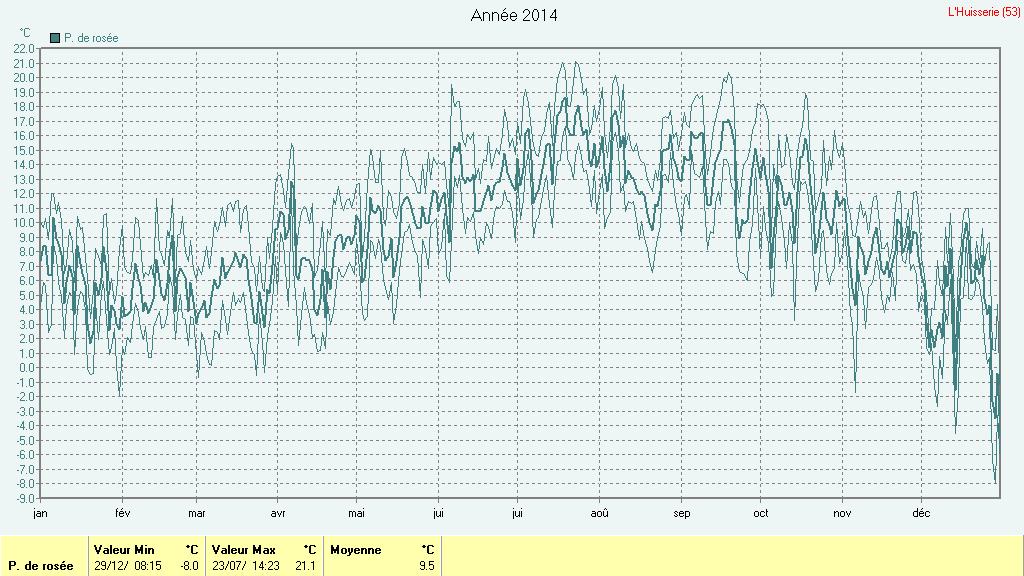Screen dimensions: 1024x576
Task: Select the 20.0 temperature axis label
Action: 24,78
